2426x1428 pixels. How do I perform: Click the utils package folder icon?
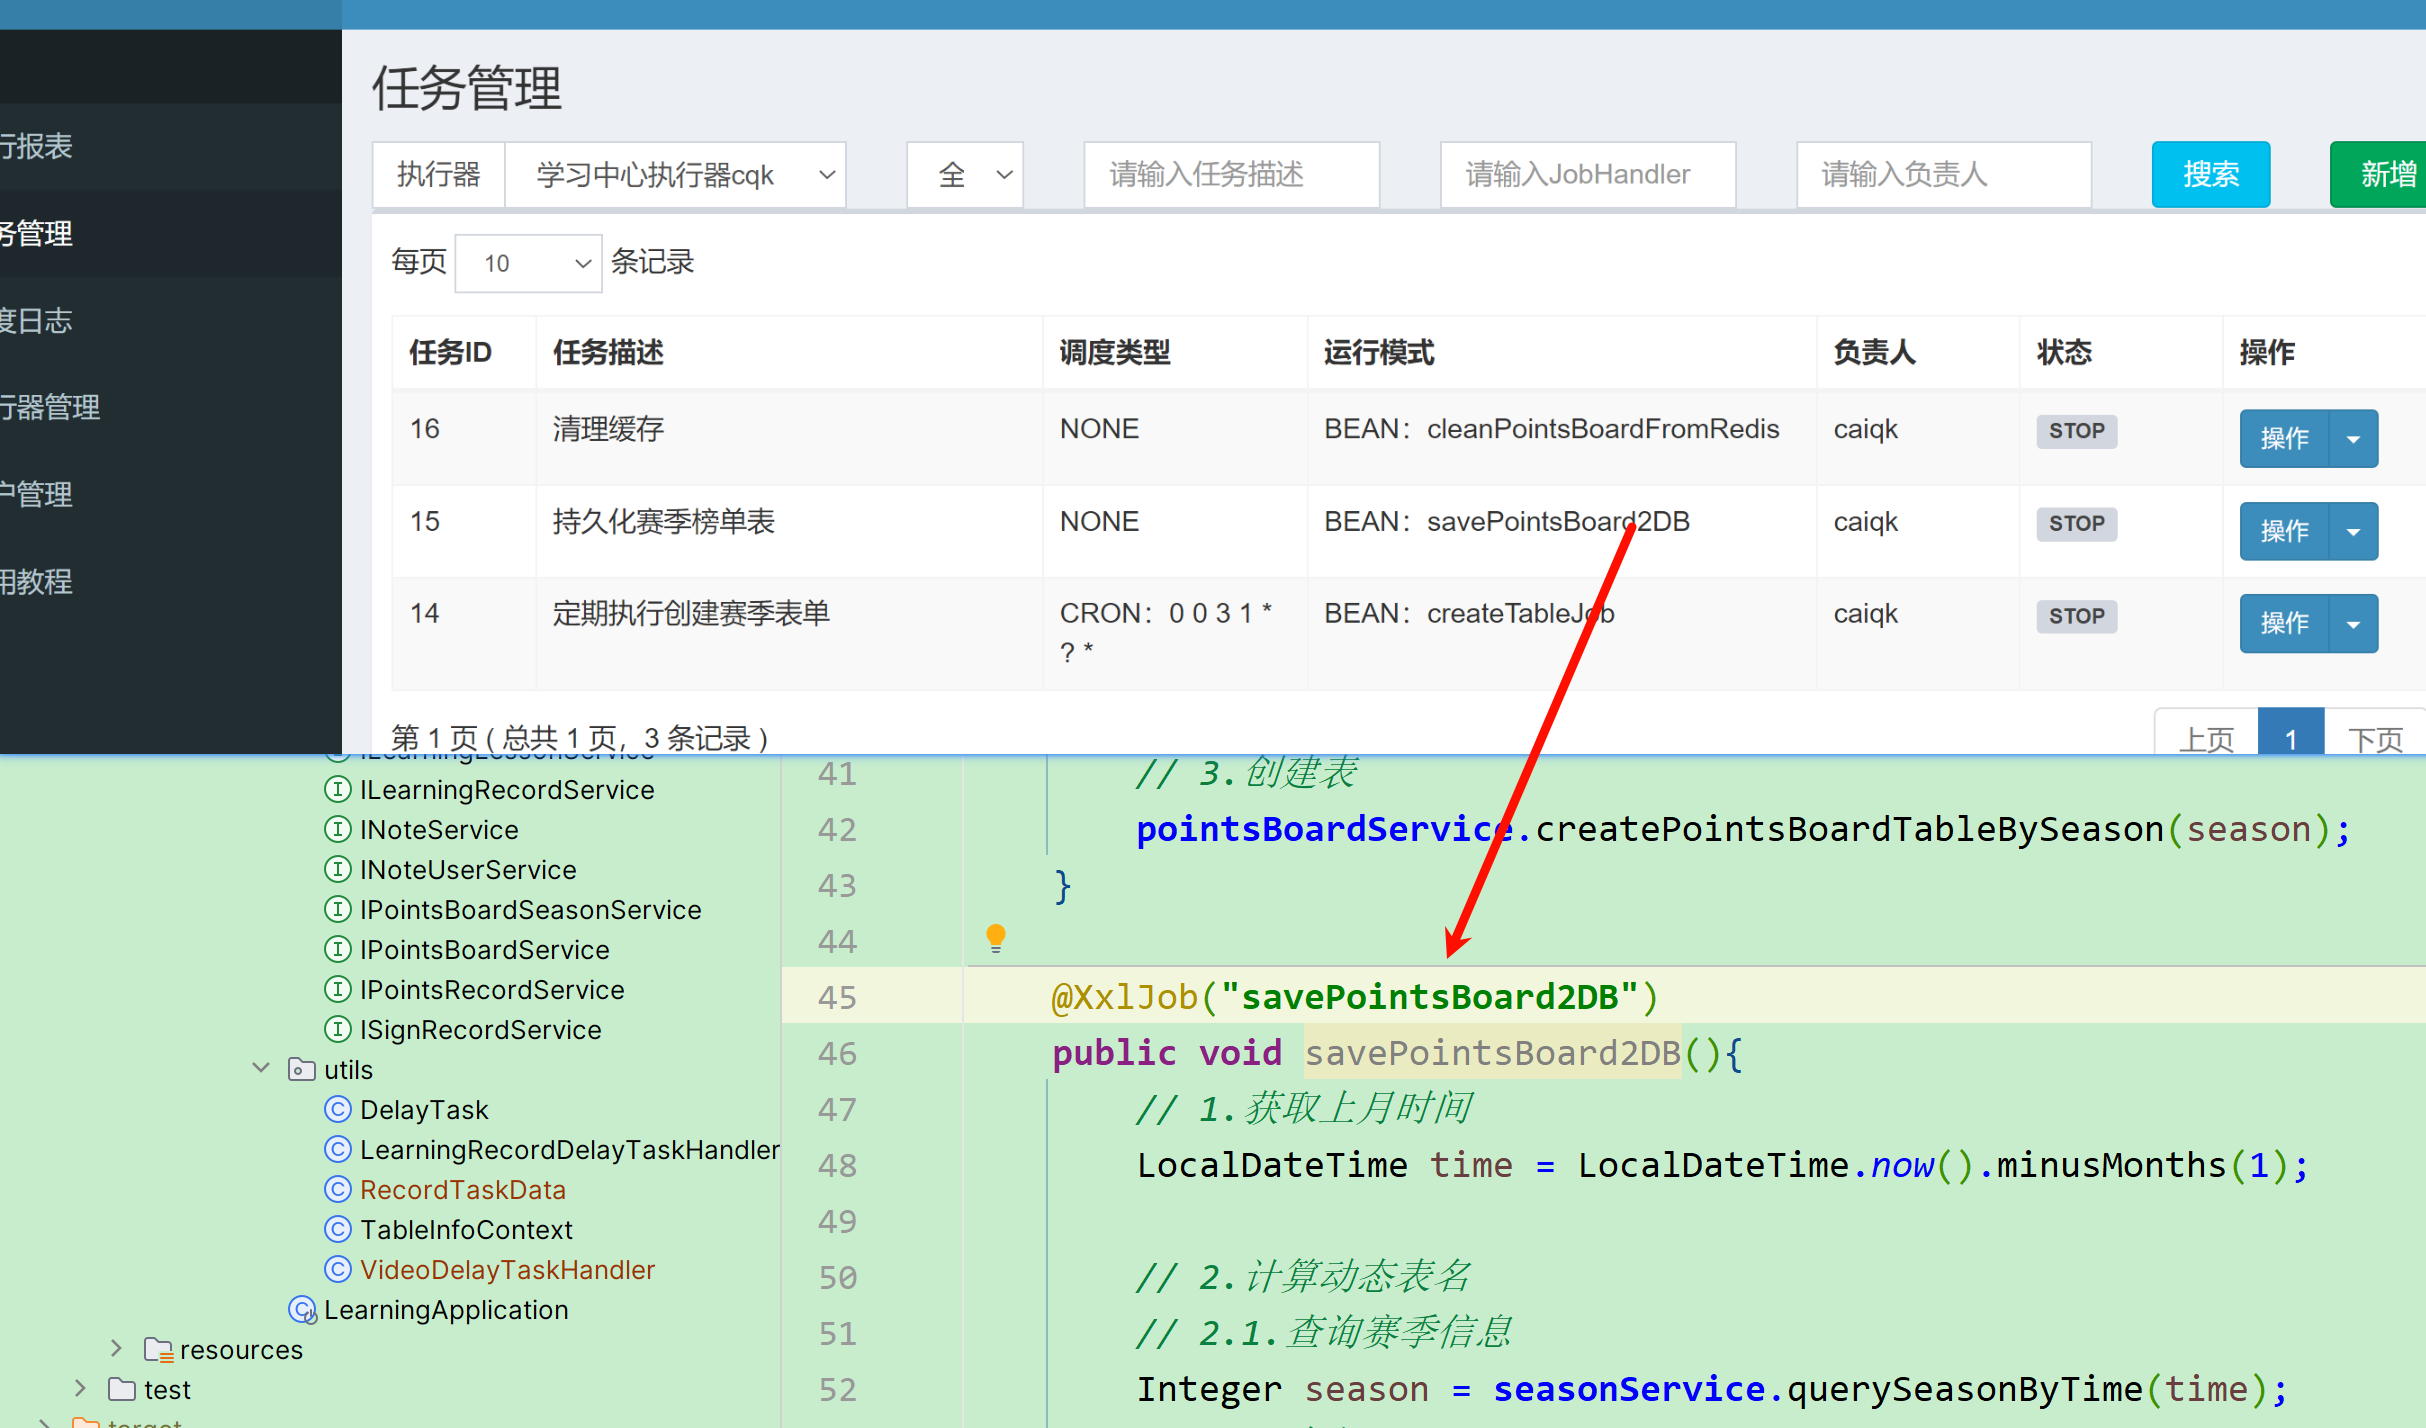pyautogui.click(x=301, y=1069)
